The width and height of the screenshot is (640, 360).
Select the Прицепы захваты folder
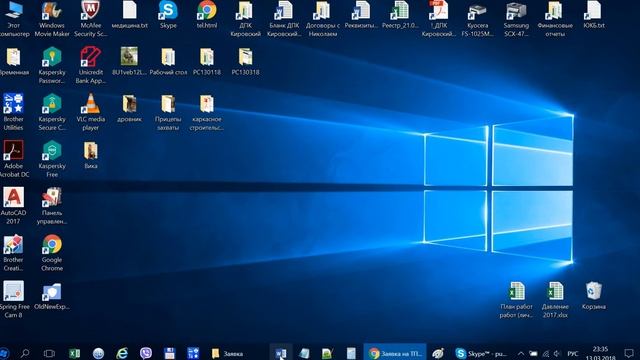point(168,113)
